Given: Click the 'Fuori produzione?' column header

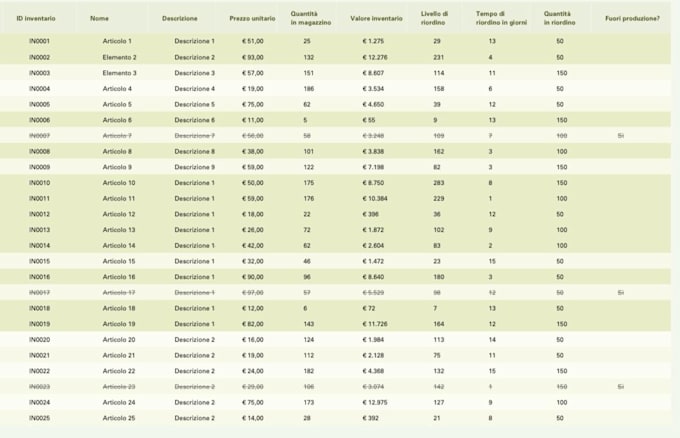Looking at the screenshot, I should [632, 18].
